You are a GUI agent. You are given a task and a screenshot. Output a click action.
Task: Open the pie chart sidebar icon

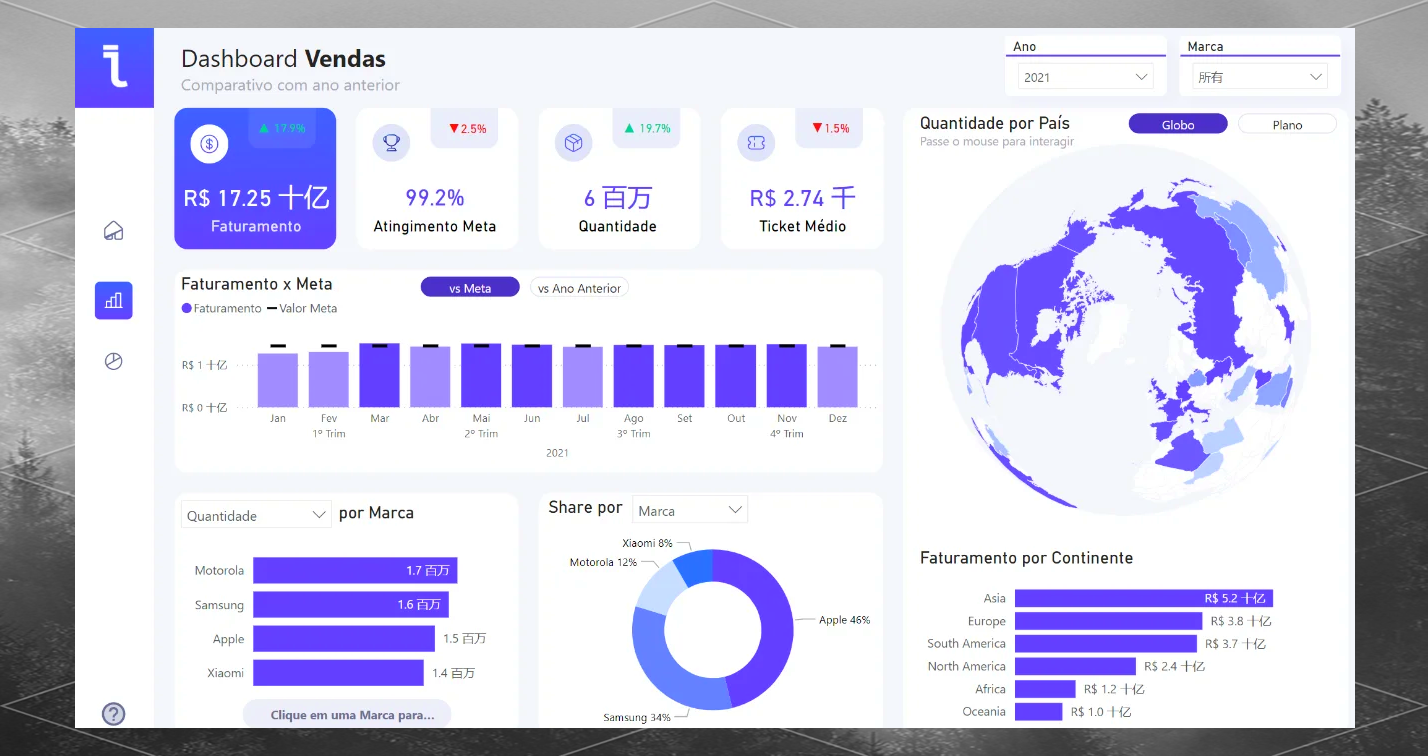click(x=113, y=361)
